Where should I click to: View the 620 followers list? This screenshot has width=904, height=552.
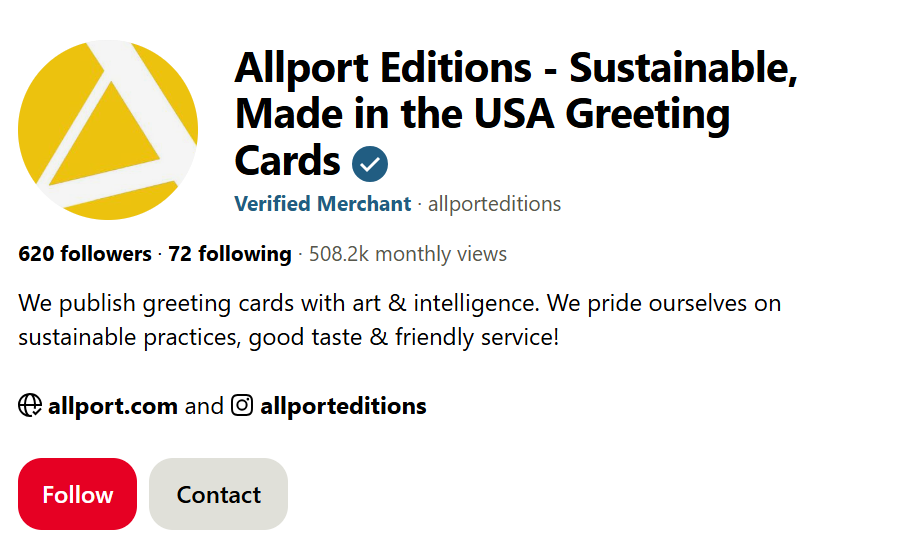[85, 254]
